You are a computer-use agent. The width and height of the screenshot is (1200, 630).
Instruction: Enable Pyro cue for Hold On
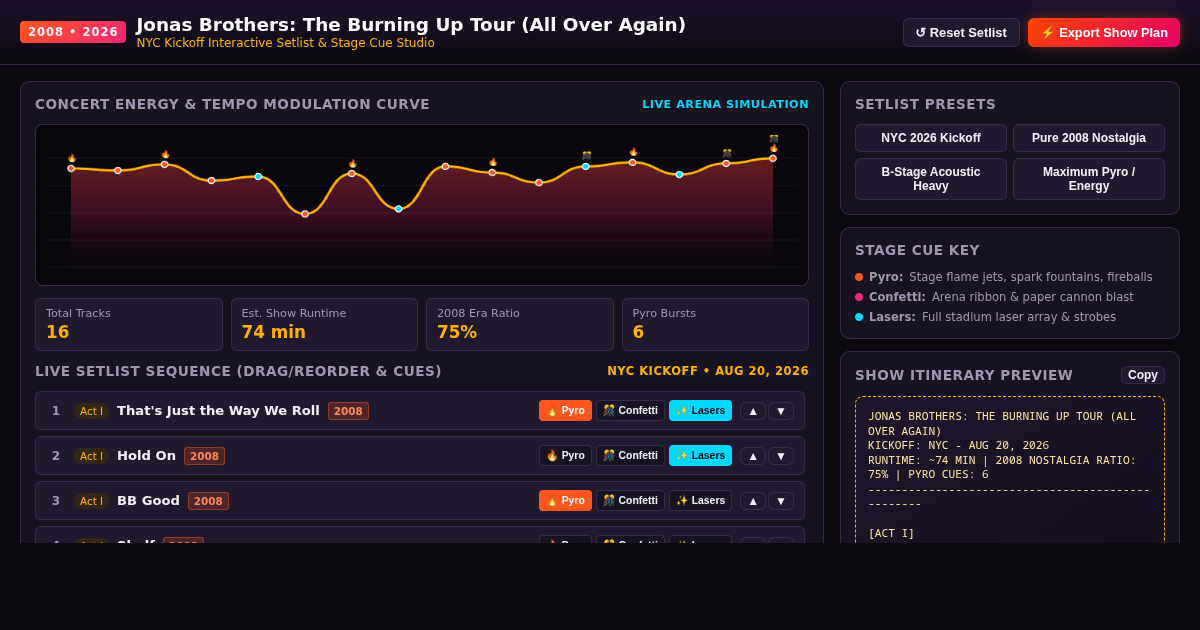pyautogui.click(x=565, y=456)
